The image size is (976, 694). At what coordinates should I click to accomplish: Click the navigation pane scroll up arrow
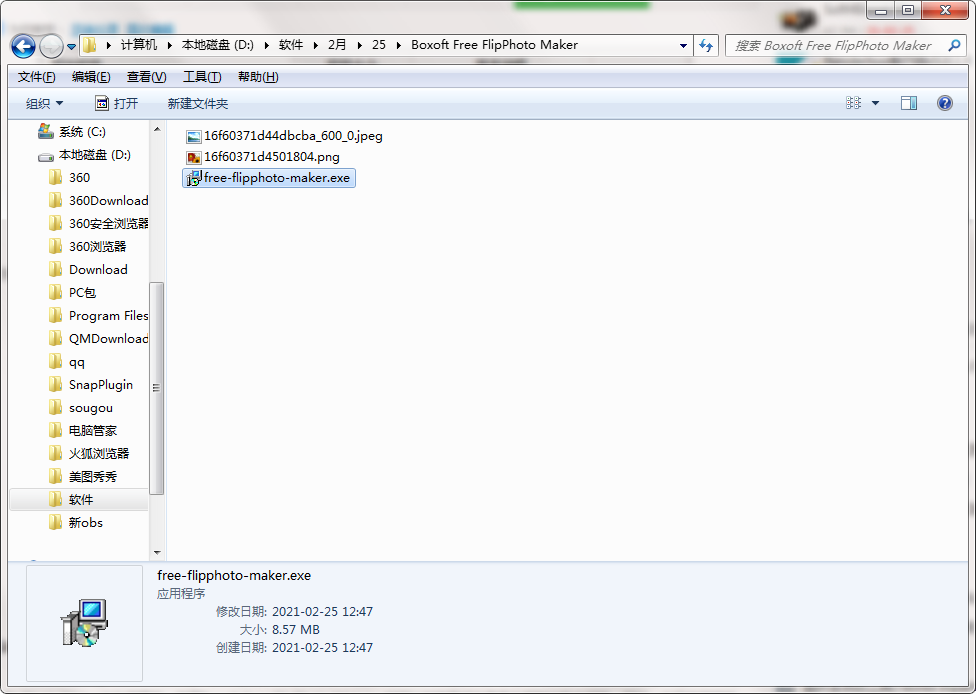pyautogui.click(x=157, y=129)
